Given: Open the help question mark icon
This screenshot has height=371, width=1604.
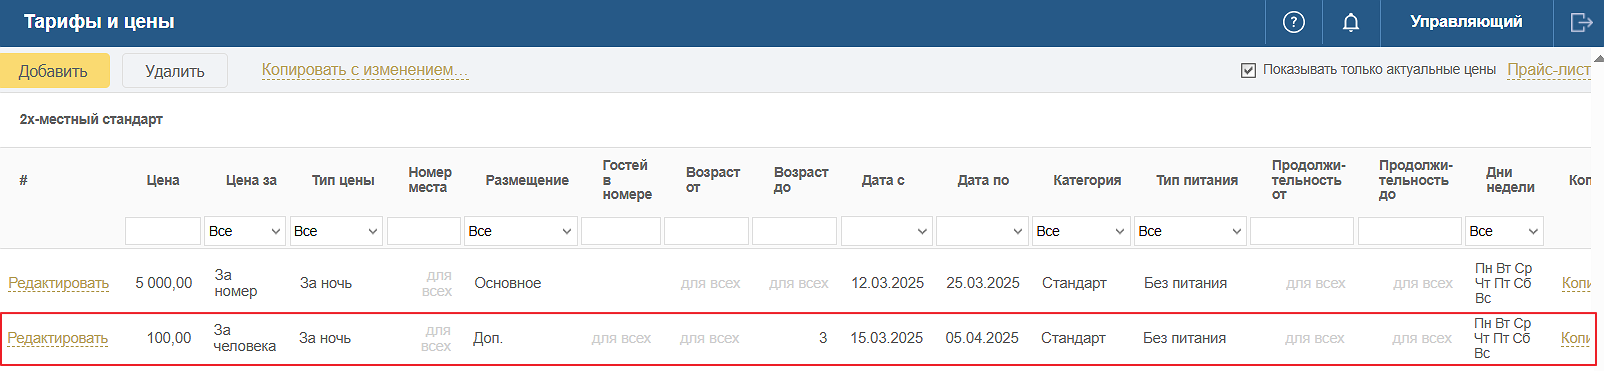Looking at the screenshot, I should tap(1293, 22).
